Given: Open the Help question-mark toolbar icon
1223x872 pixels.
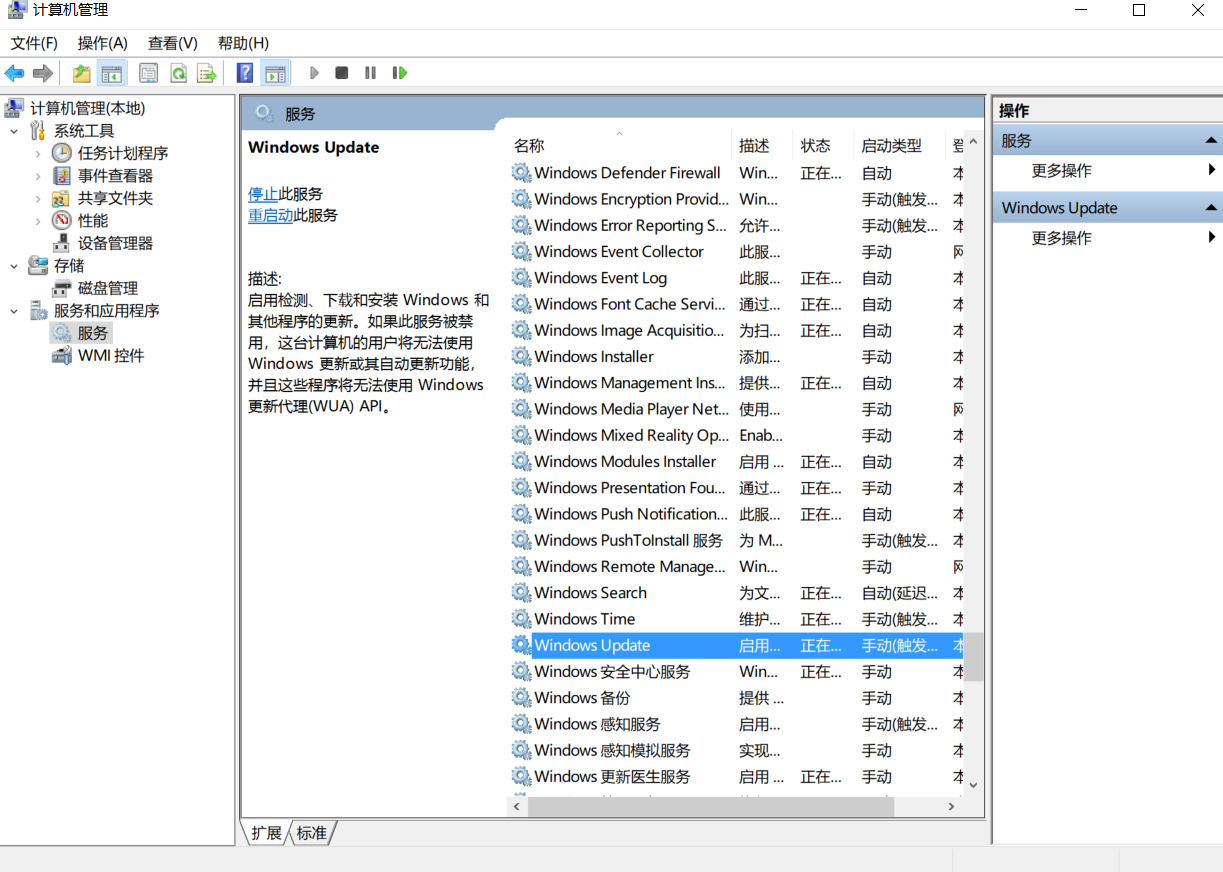Looking at the screenshot, I should (x=245, y=73).
